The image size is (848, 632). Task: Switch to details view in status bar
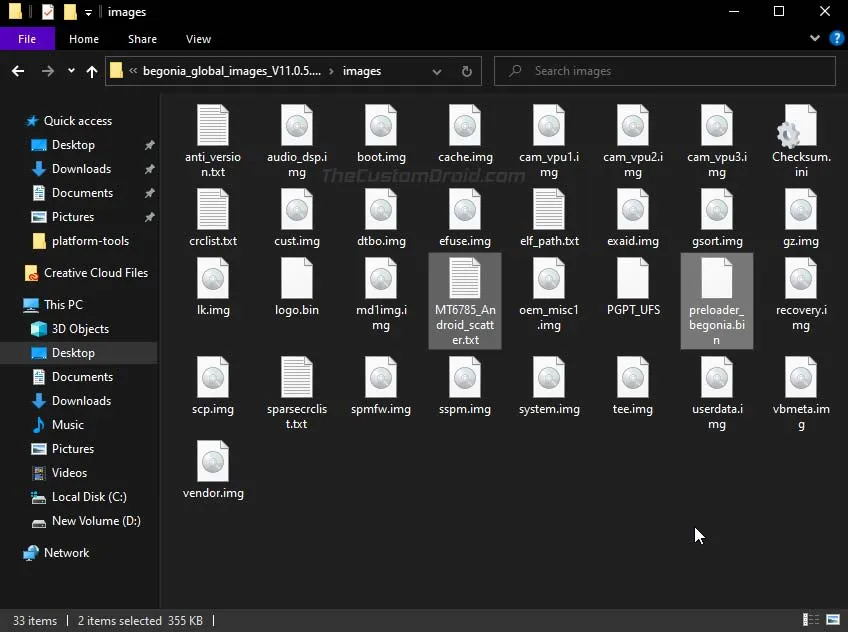[811, 621]
